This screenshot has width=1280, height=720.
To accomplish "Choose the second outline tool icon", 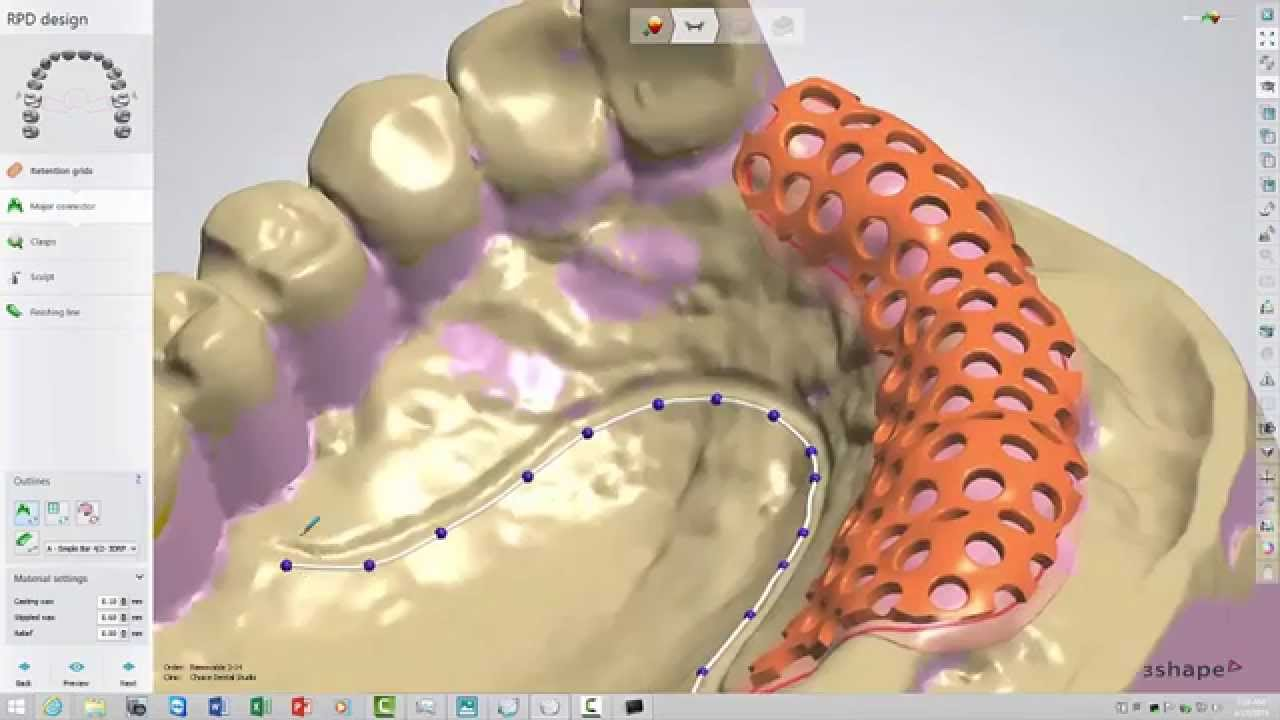I will click(57, 512).
